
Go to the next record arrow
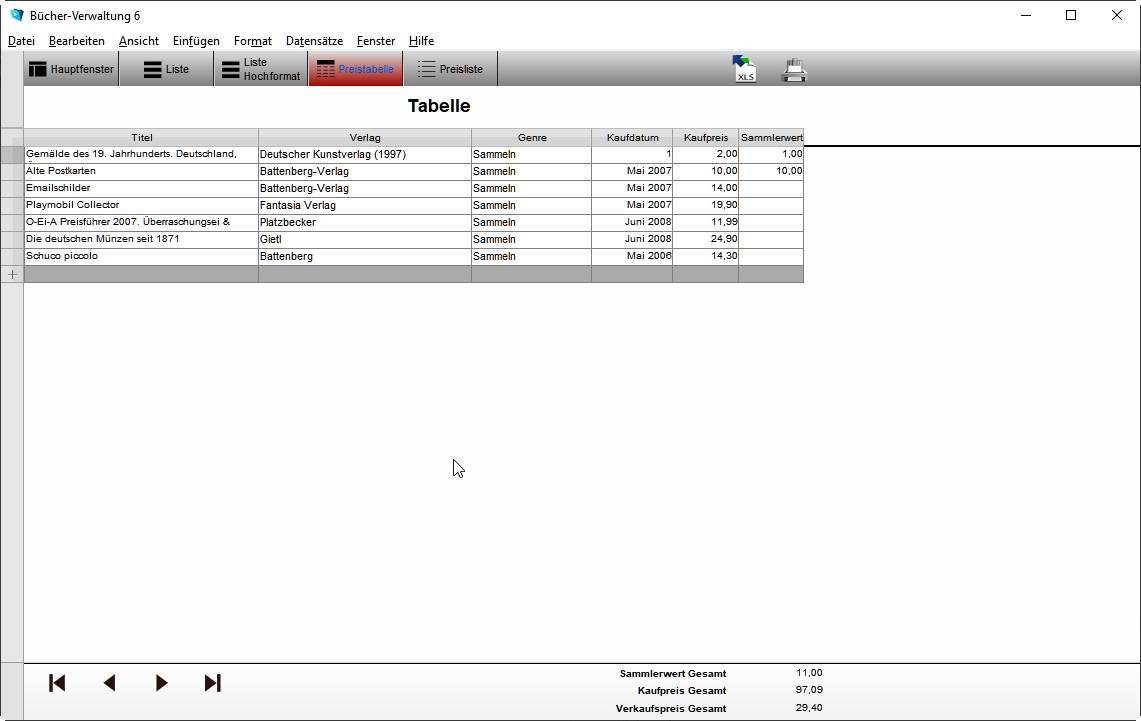pyautogui.click(x=161, y=683)
